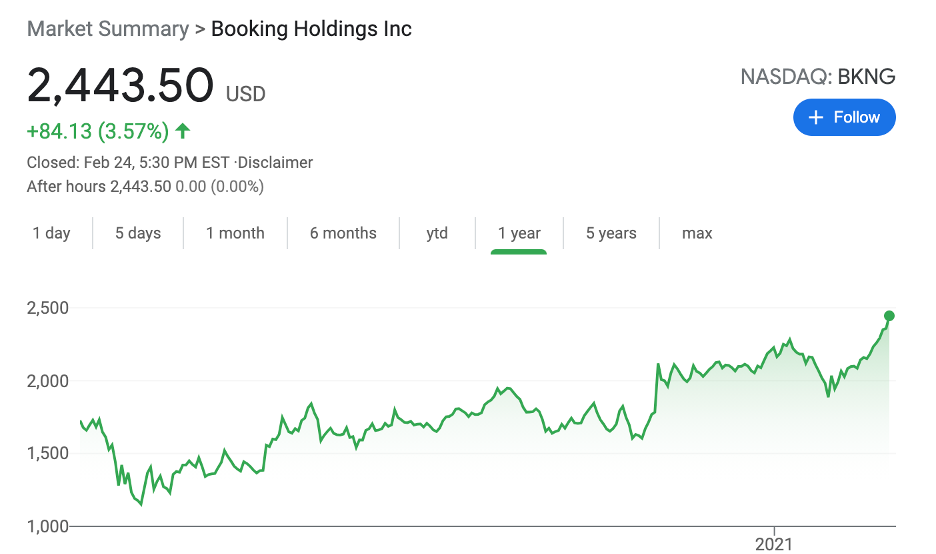Image resolution: width=936 pixels, height=554 pixels.
Task: Click the 2,443.50 price value
Action: pos(120,85)
